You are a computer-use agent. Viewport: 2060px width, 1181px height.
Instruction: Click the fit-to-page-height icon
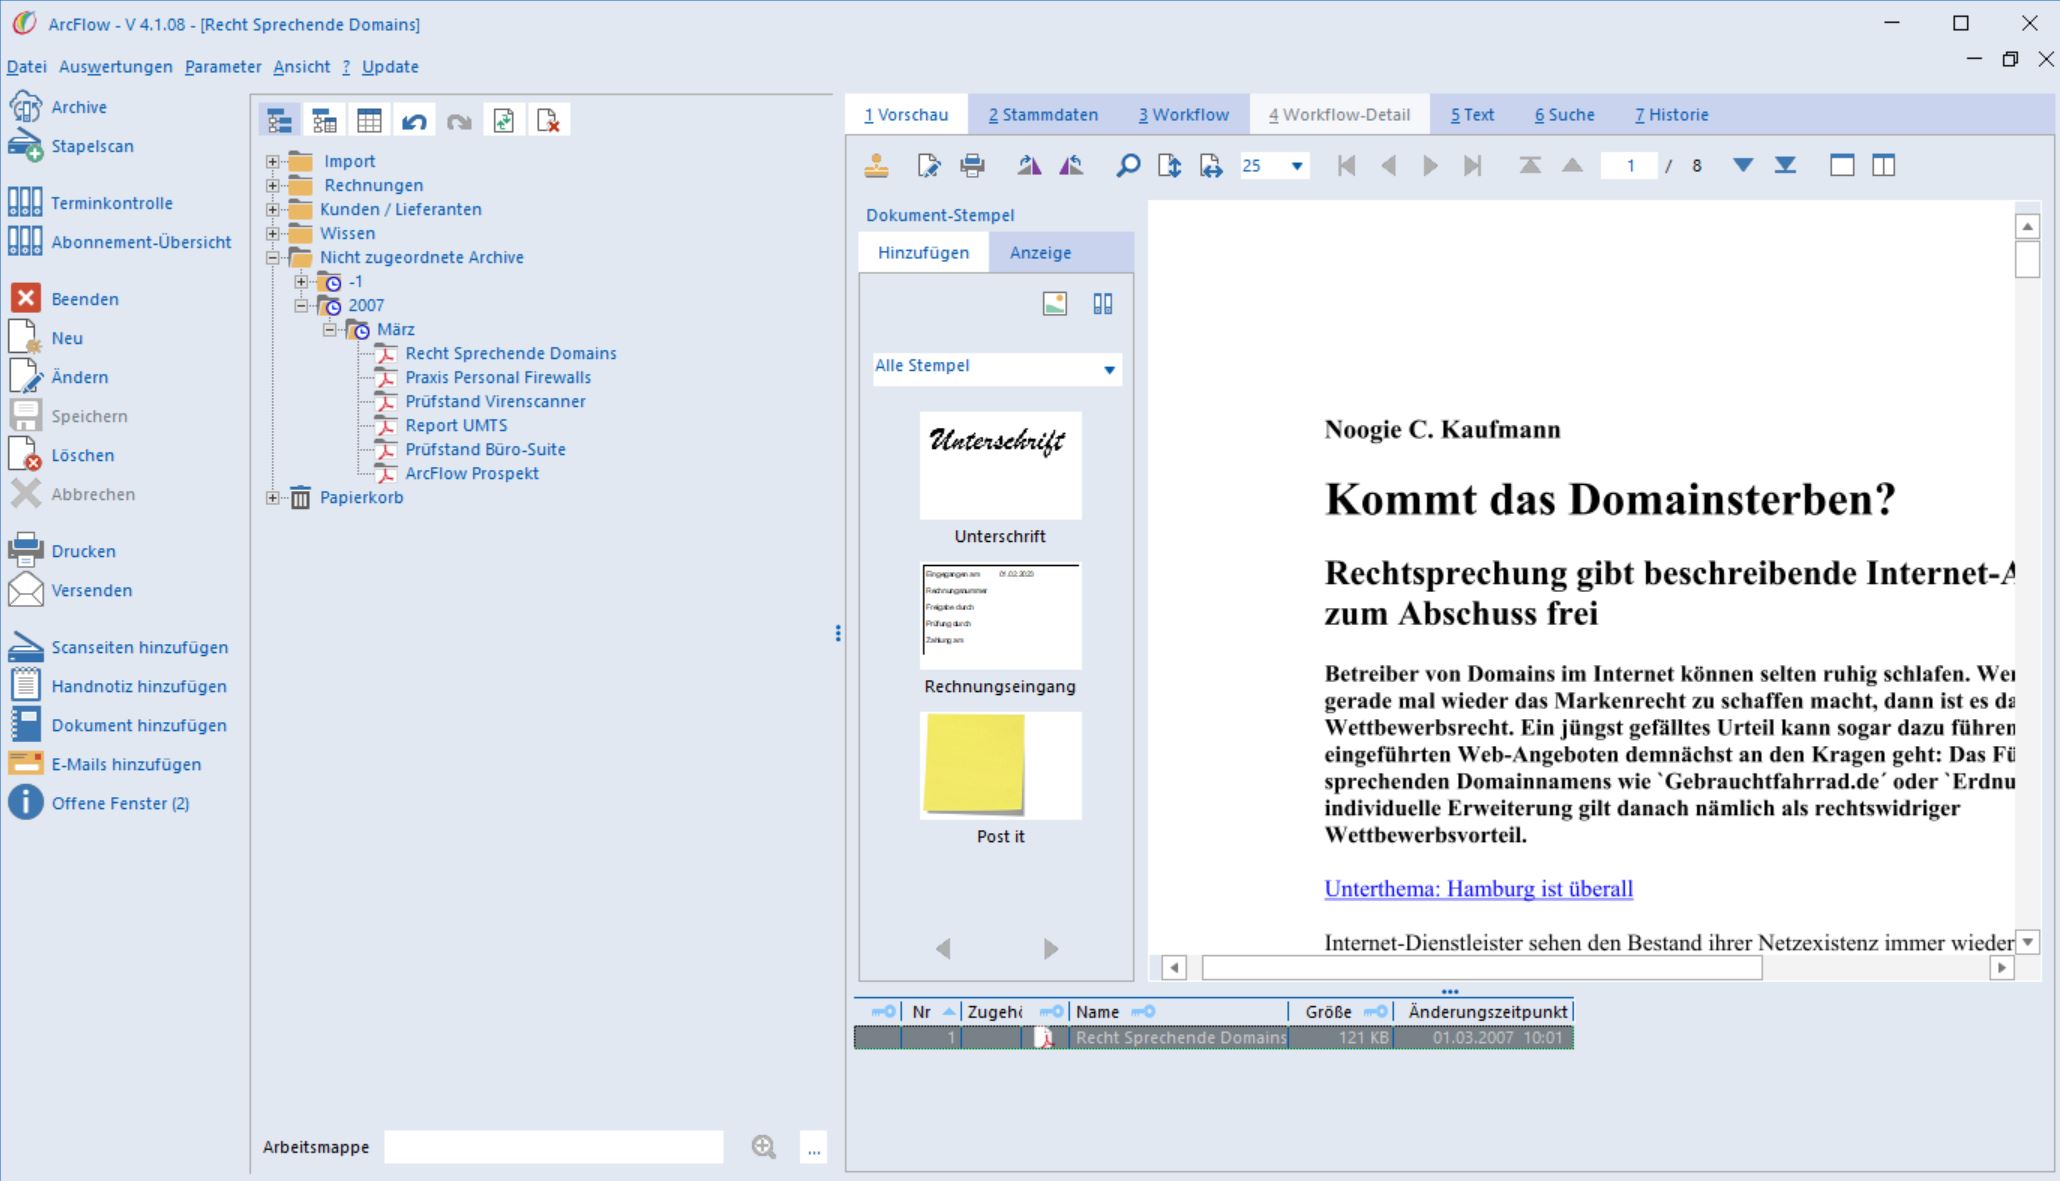(x=1169, y=166)
